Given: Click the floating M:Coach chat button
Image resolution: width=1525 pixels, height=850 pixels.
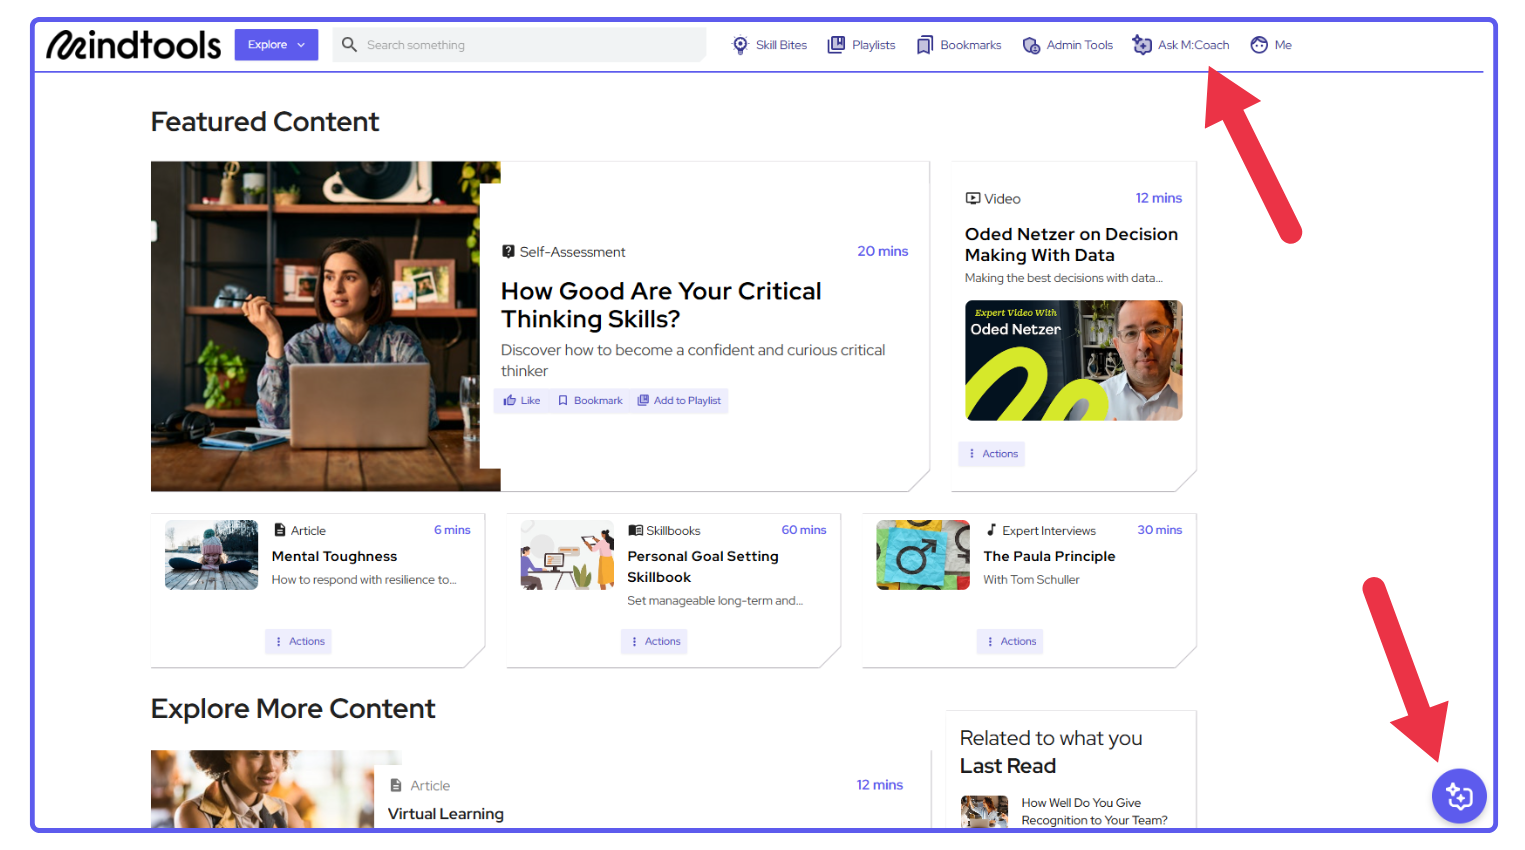Looking at the screenshot, I should [1459, 796].
